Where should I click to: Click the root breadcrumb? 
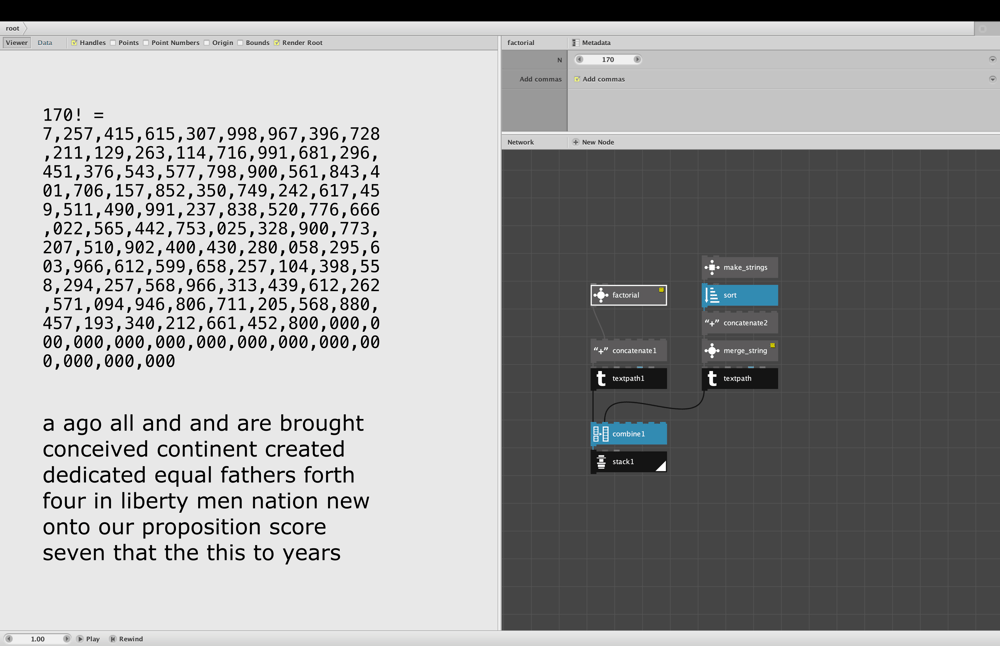[12, 28]
